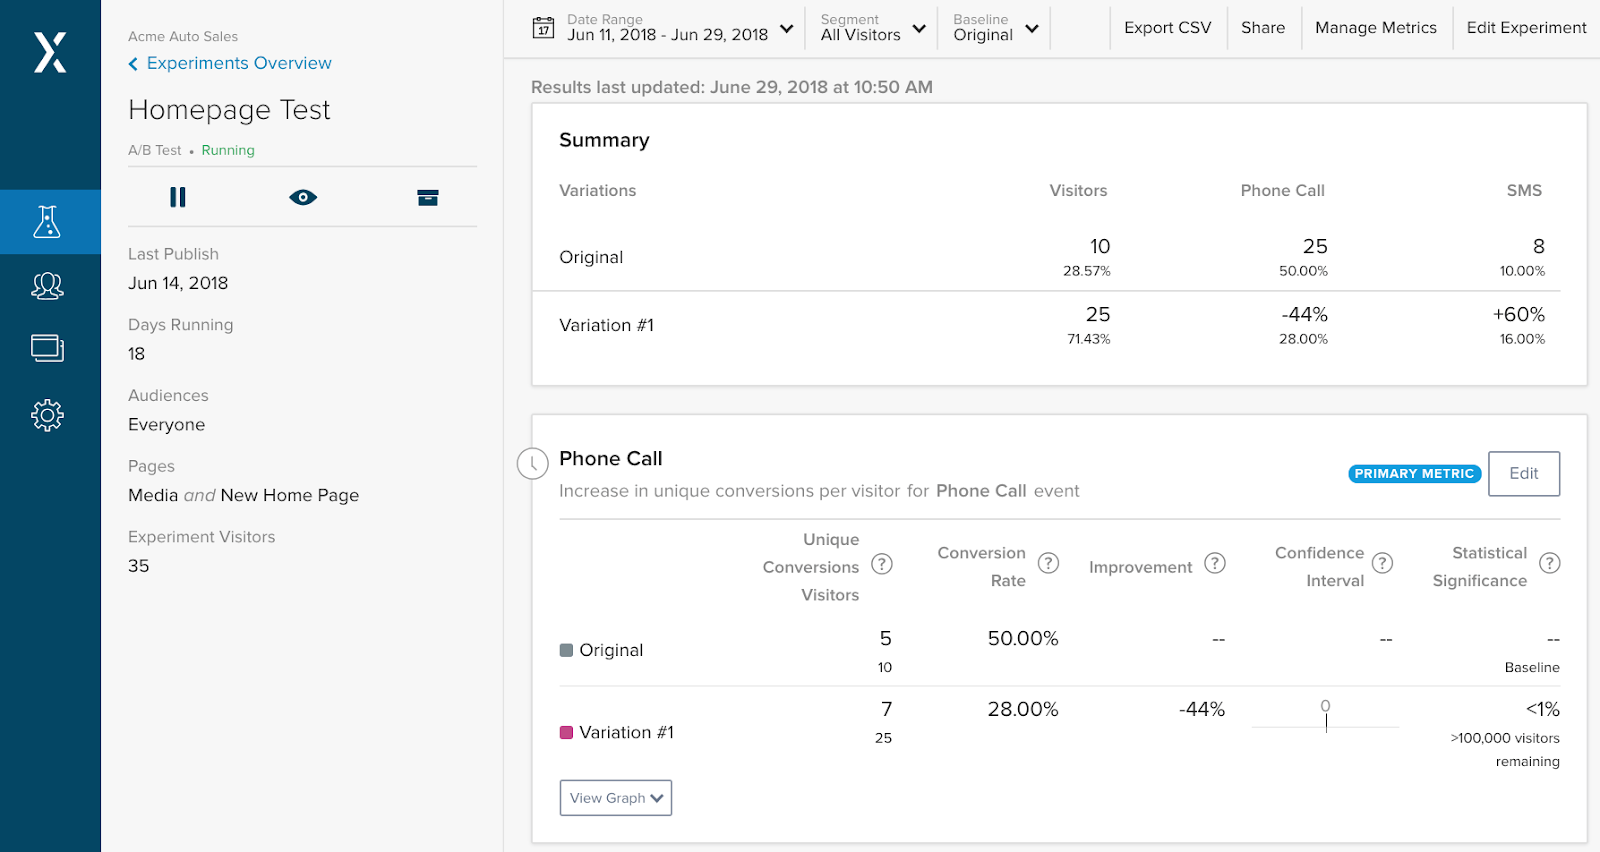Image resolution: width=1600 pixels, height=852 pixels.
Task: Click the Conversion Rate help icon
Action: click(1048, 563)
